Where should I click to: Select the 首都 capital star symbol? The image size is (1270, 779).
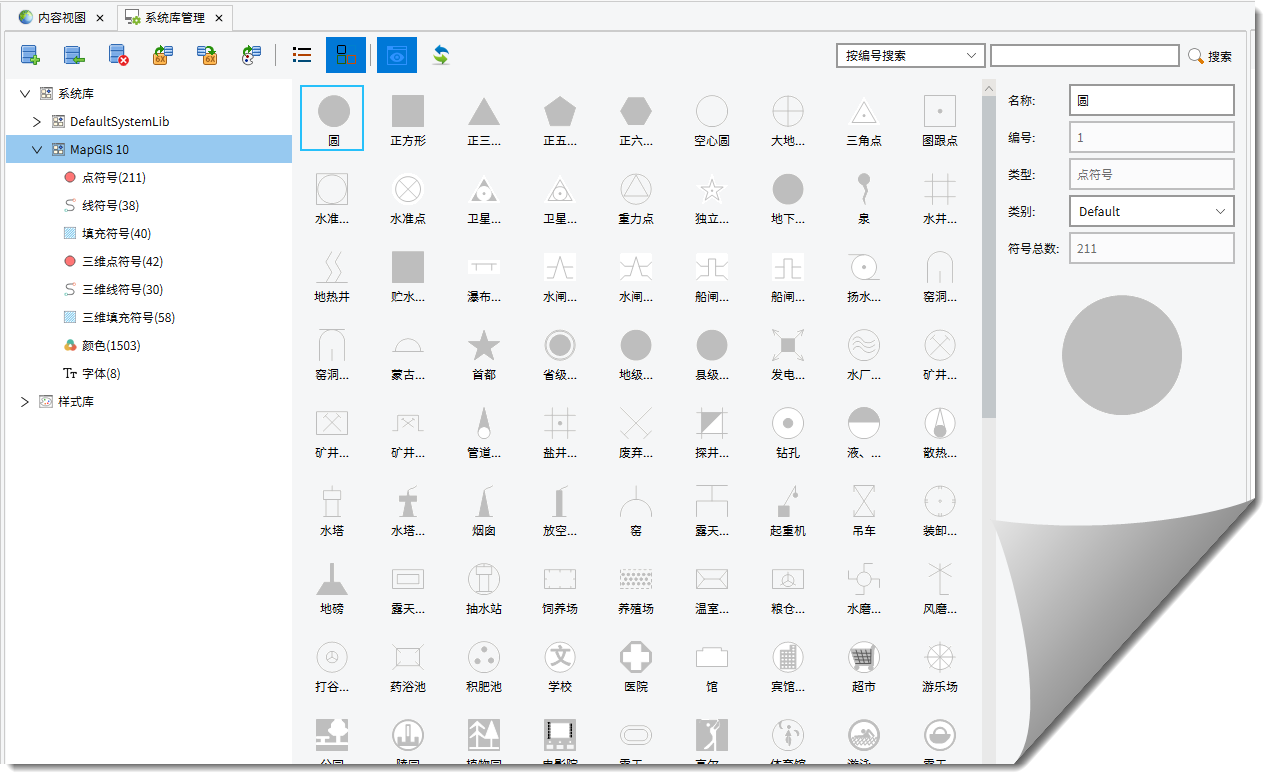pyautogui.click(x=484, y=352)
